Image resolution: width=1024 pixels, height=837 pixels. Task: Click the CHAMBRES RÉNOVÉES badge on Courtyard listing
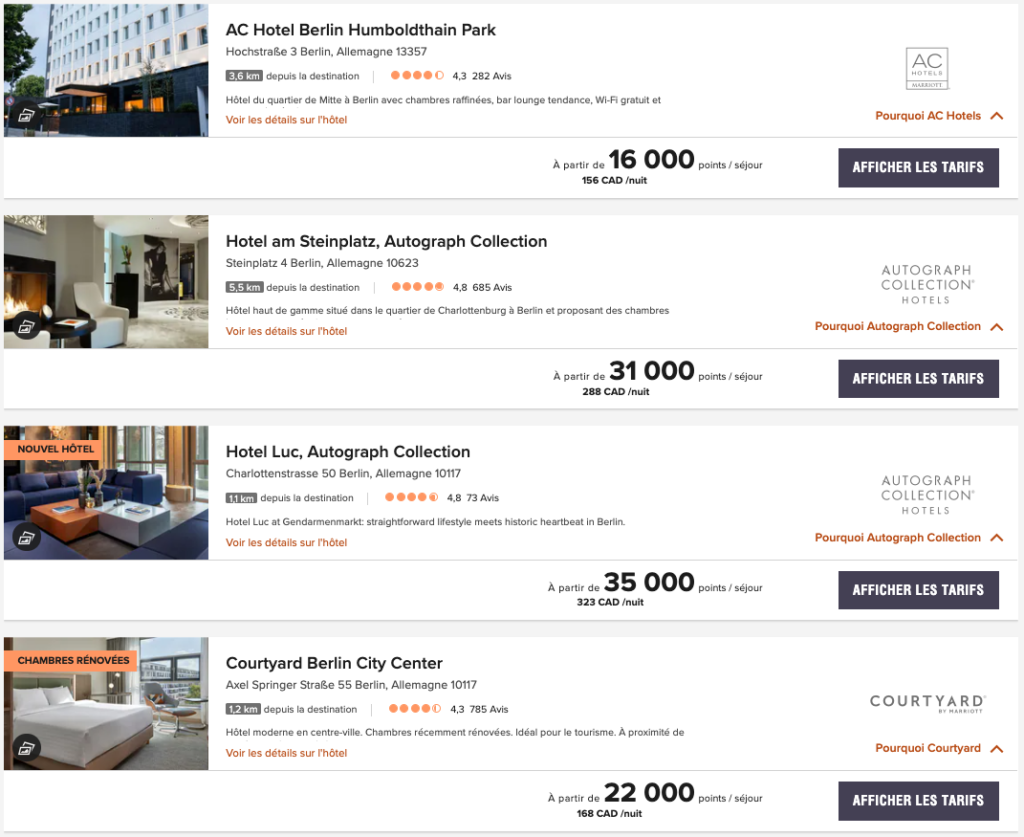[x=72, y=660]
